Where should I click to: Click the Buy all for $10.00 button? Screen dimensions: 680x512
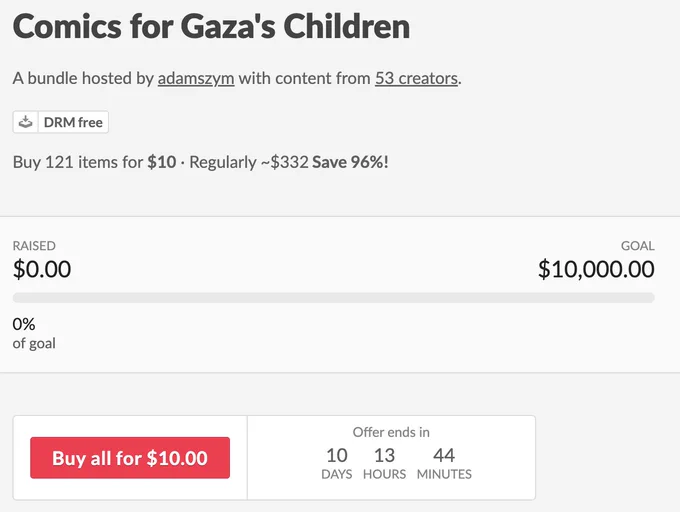click(130, 458)
